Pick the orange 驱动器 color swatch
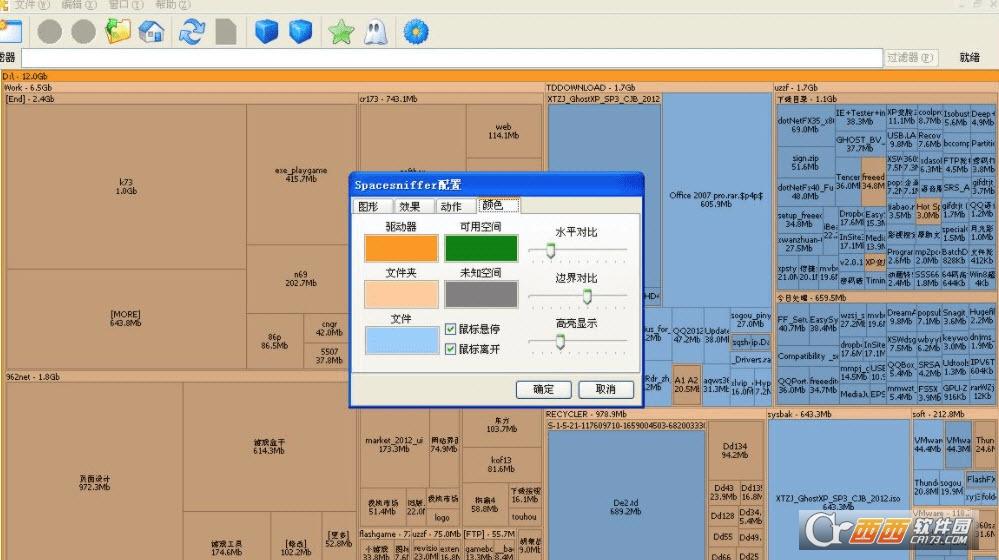 tap(401, 248)
